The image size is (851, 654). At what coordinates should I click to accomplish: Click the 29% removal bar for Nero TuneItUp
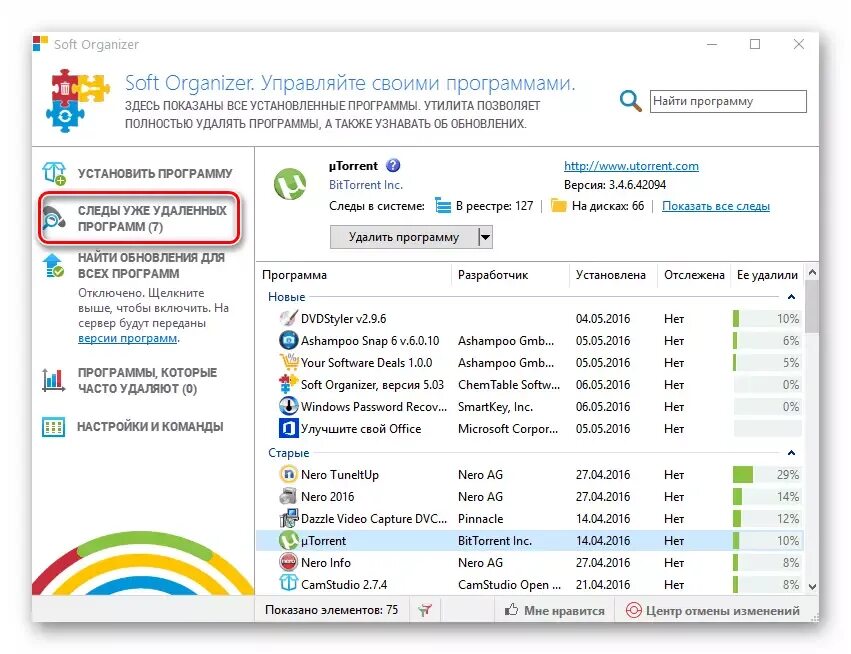[767, 475]
